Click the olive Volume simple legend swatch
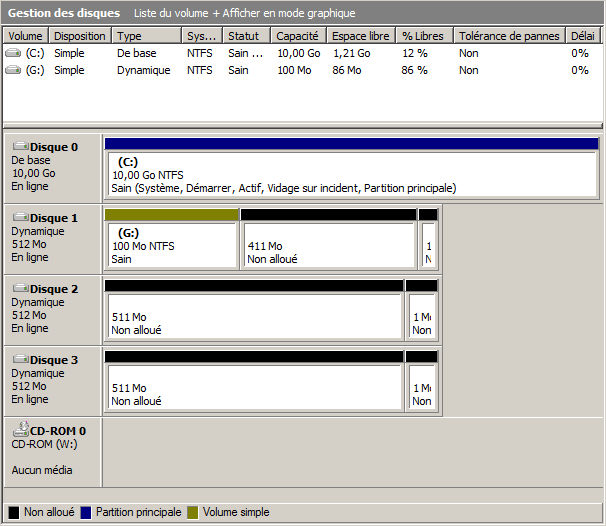 [193, 512]
